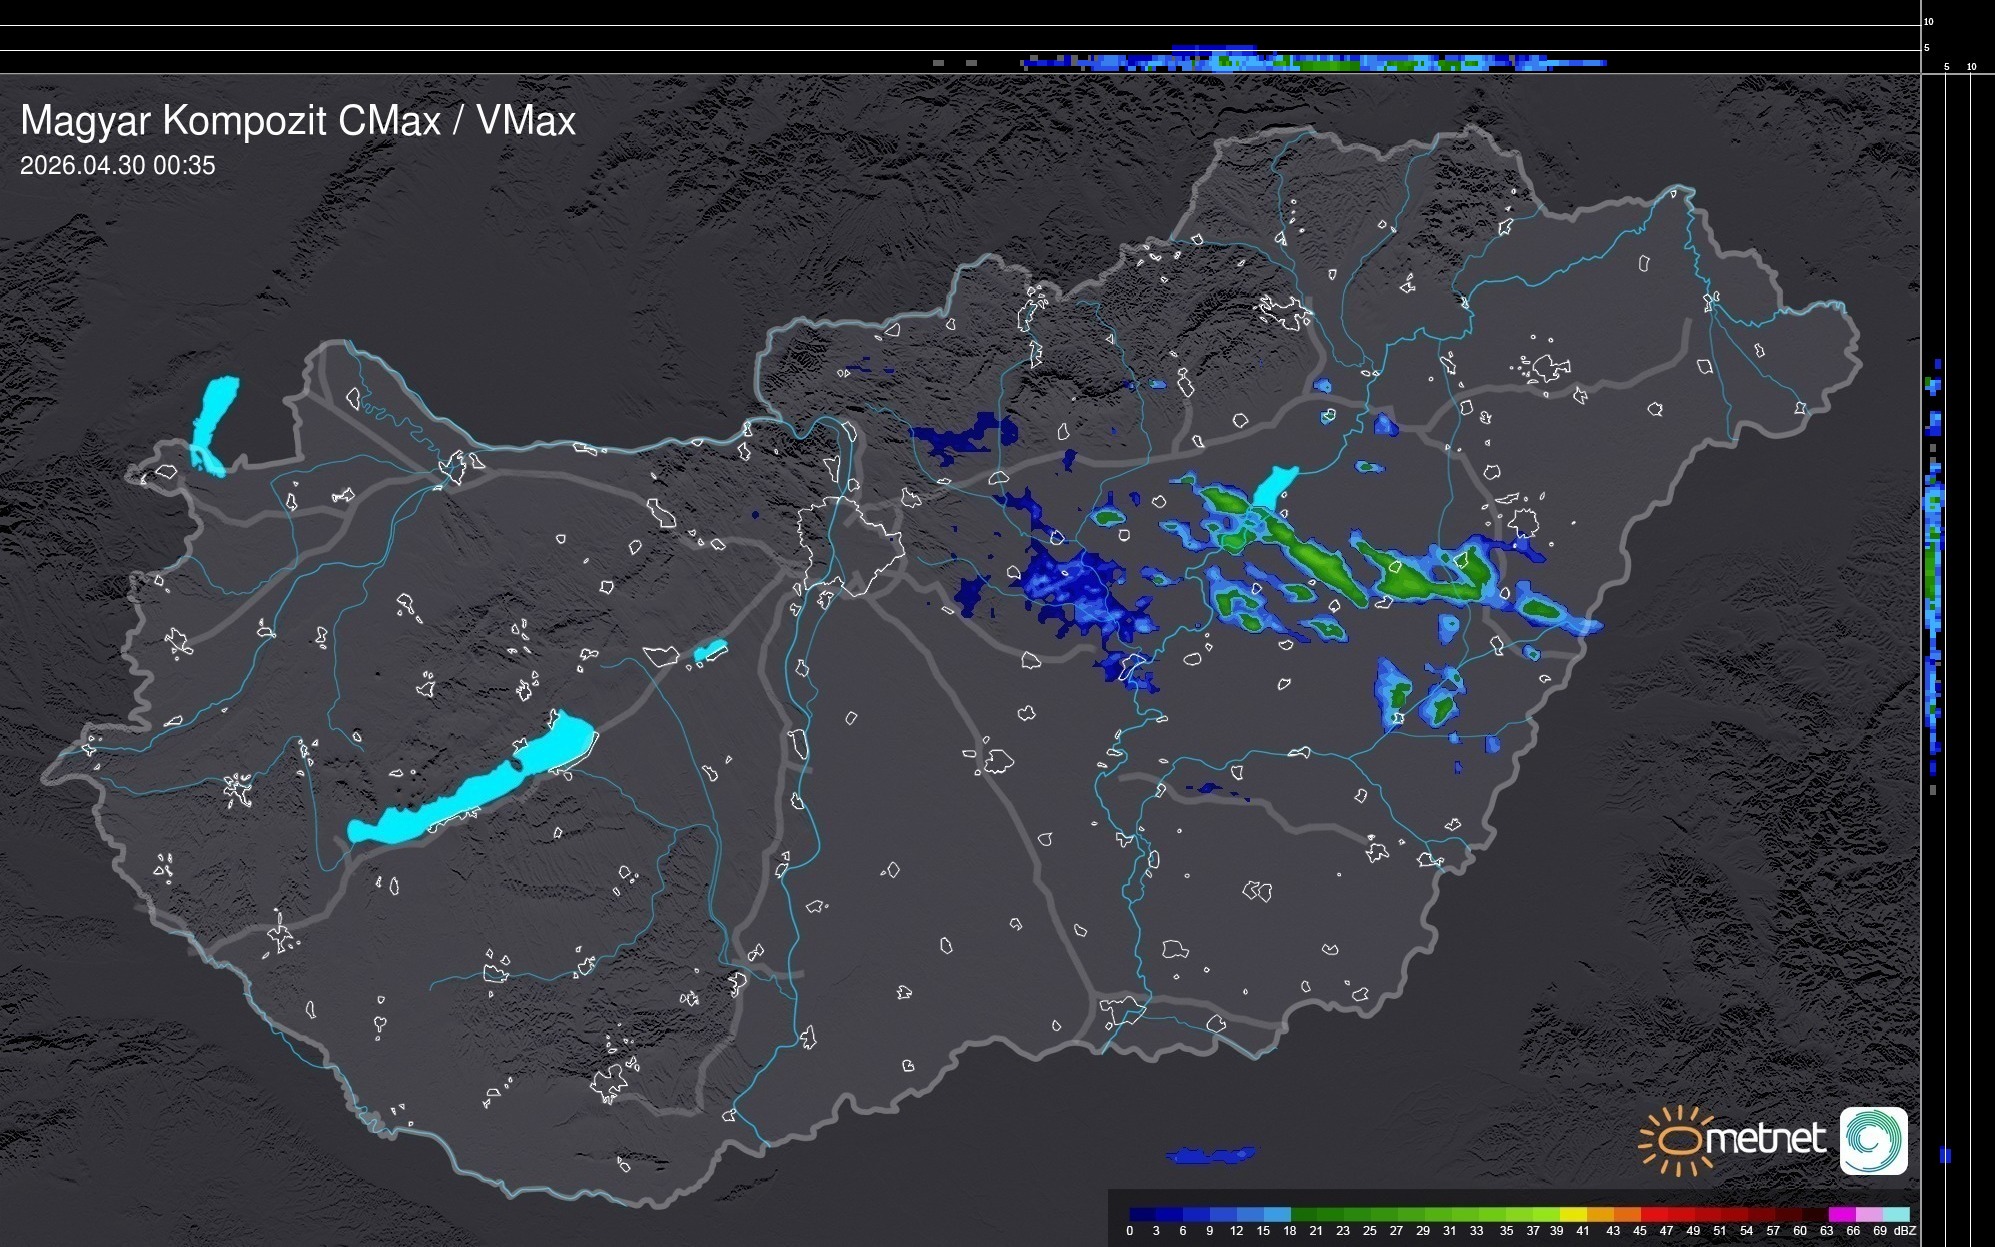Select the yellow 39 dBZ legend swatch
Image resolution: width=1995 pixels, height=1247 pixels.
(1572, 1214)
